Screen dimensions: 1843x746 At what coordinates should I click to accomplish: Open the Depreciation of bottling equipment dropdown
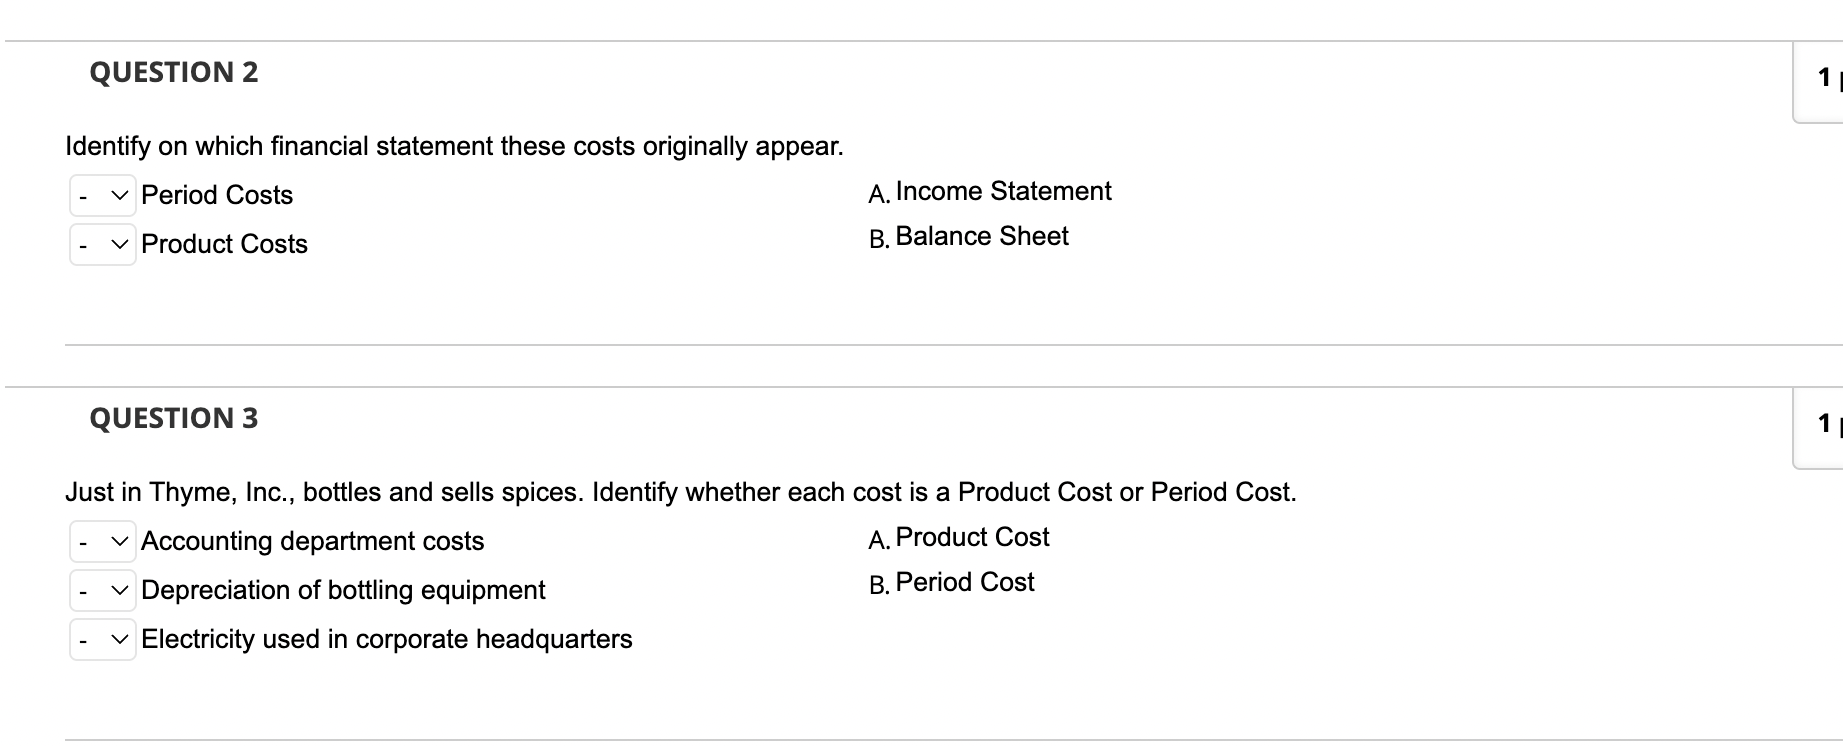(x=103, y=590)
